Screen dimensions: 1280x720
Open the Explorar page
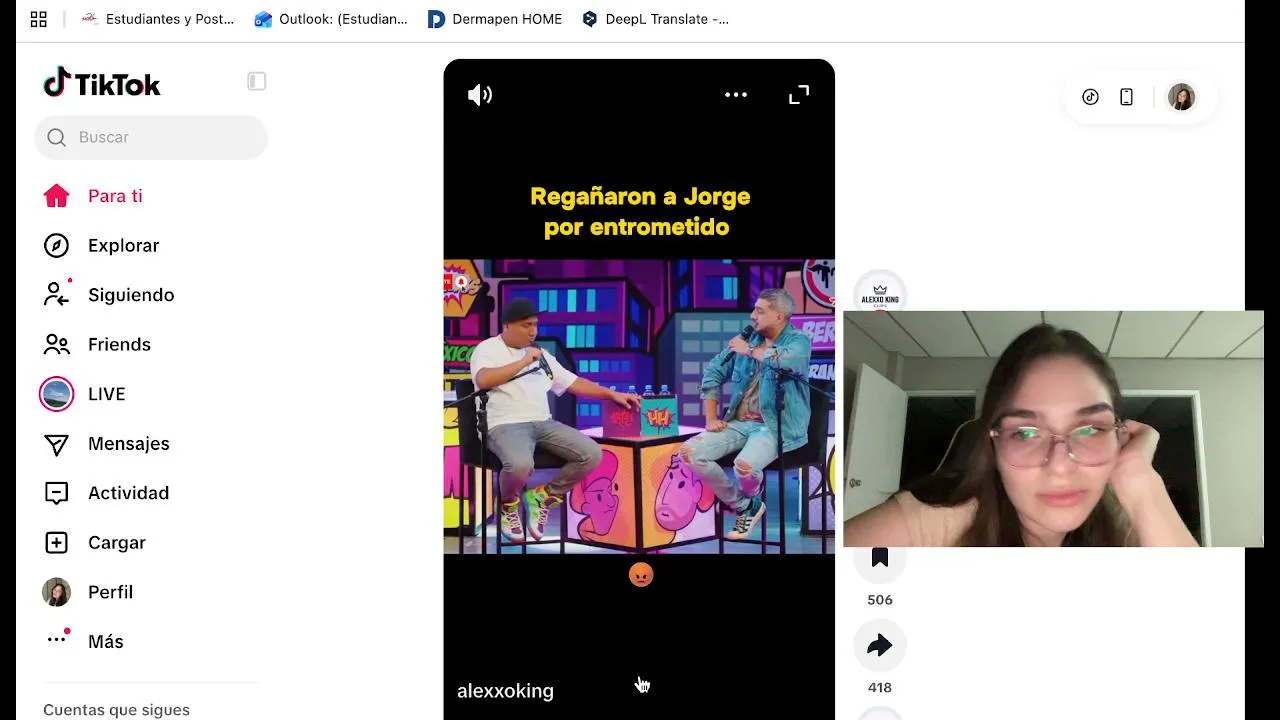point(101,246)
